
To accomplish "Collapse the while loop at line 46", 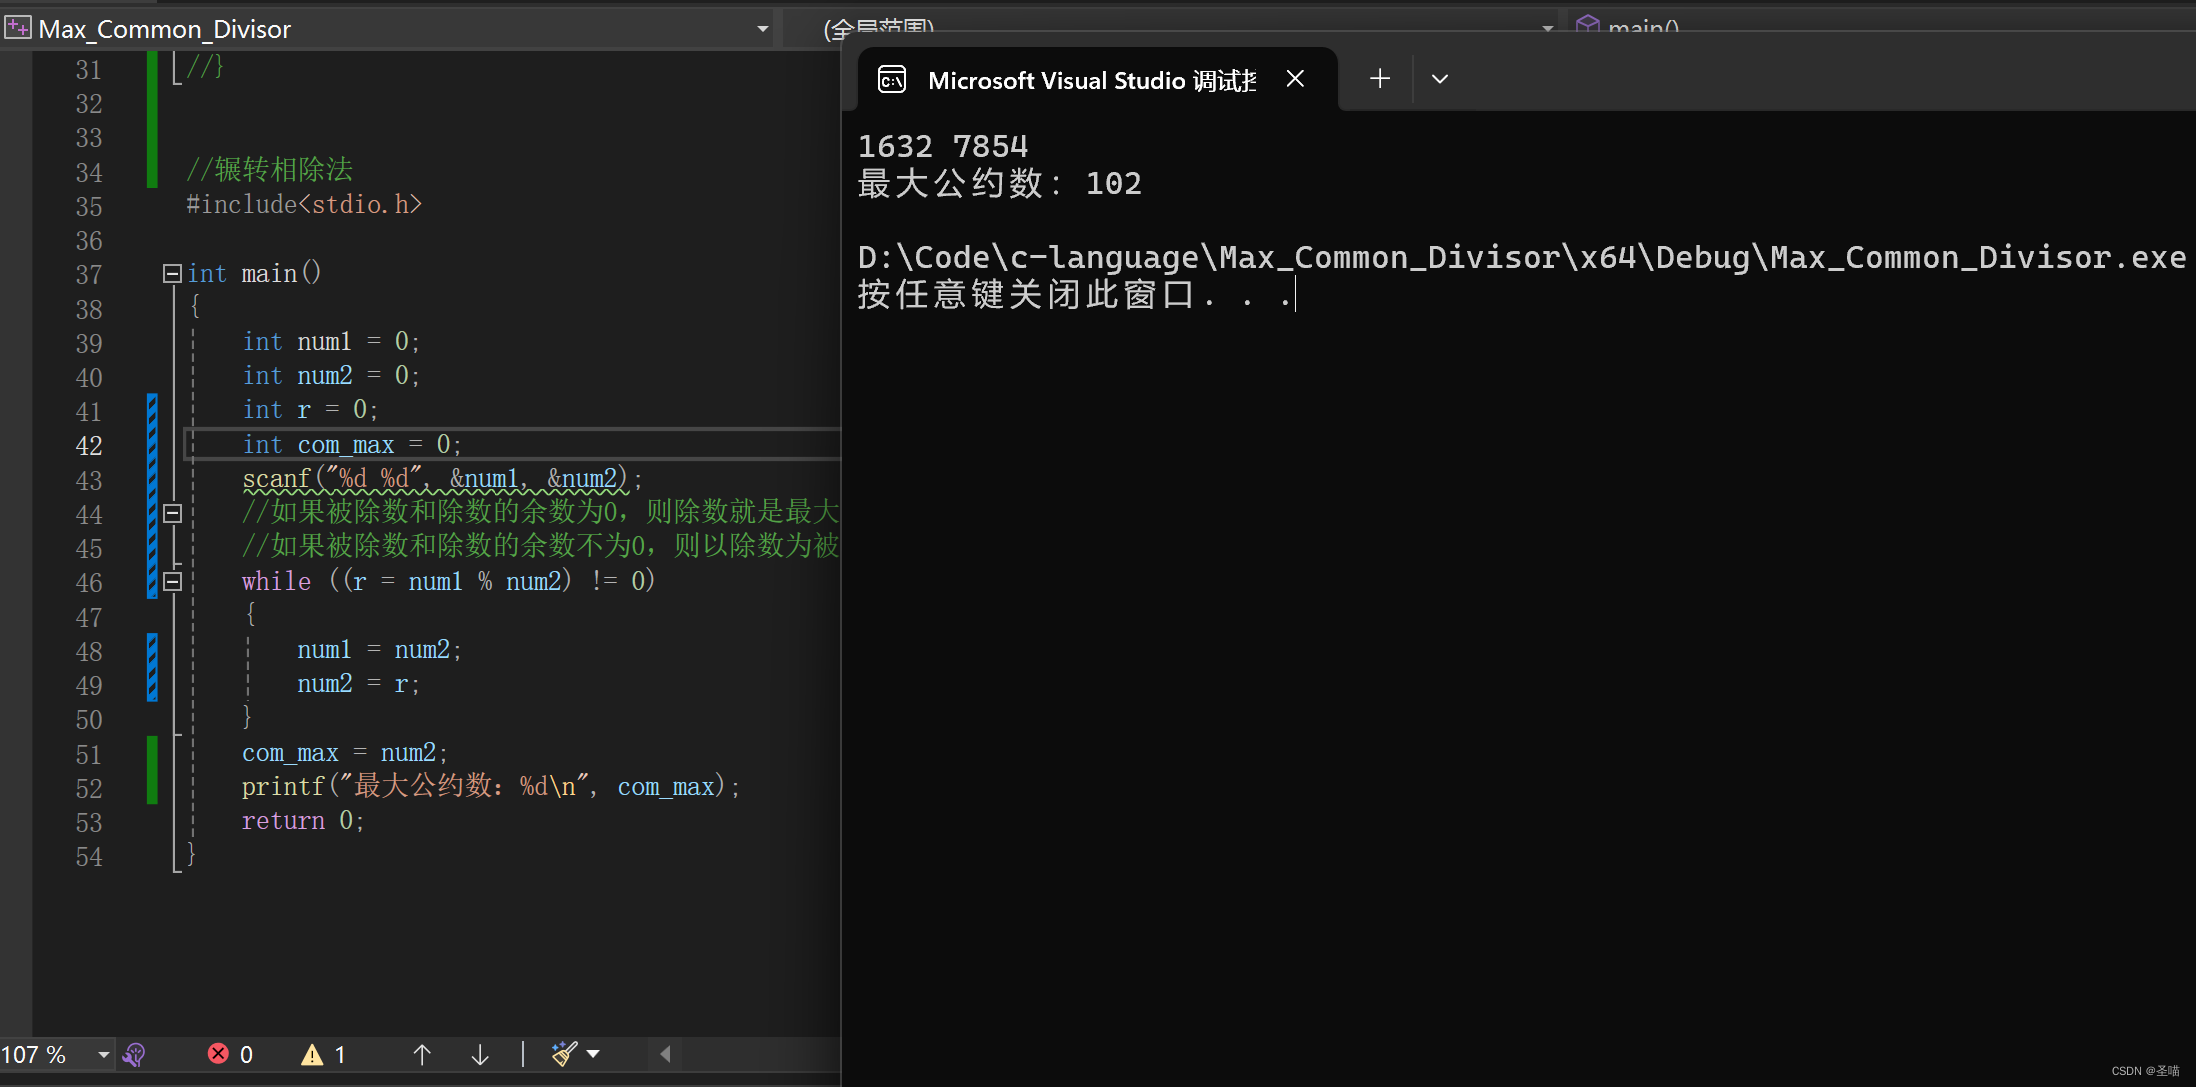I will coord(172,581).
